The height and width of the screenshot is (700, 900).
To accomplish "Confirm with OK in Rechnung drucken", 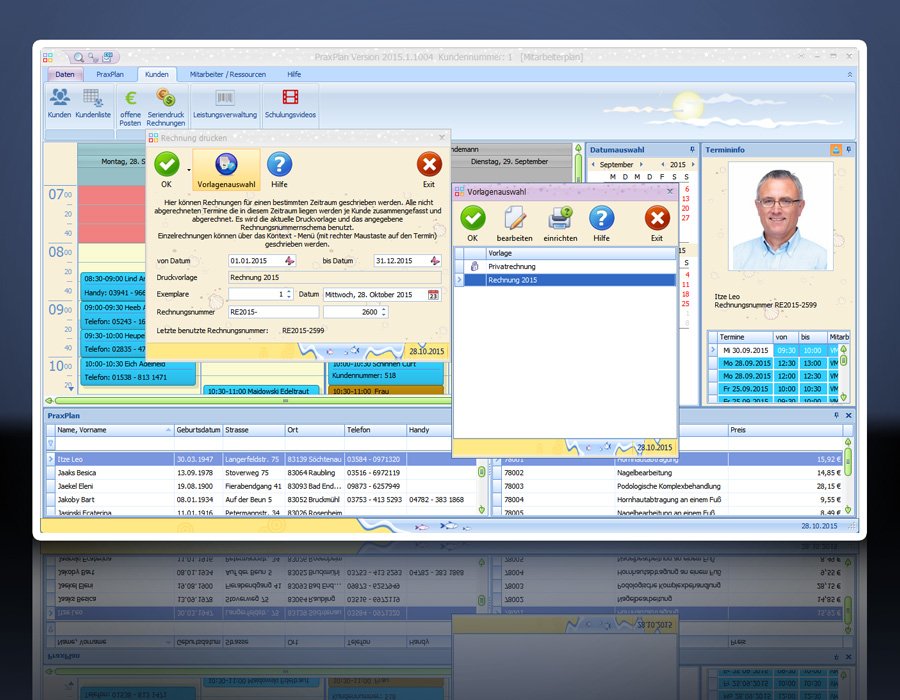I will pos(166,170).
